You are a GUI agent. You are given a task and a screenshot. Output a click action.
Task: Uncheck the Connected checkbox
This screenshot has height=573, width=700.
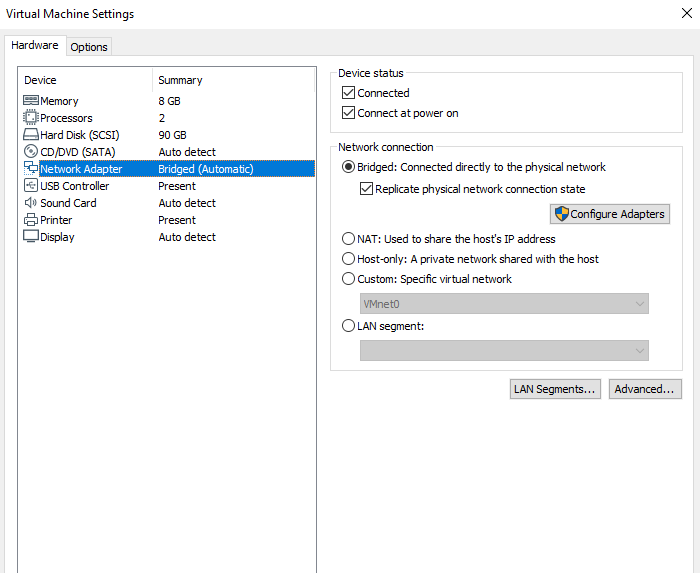(348, 93)
